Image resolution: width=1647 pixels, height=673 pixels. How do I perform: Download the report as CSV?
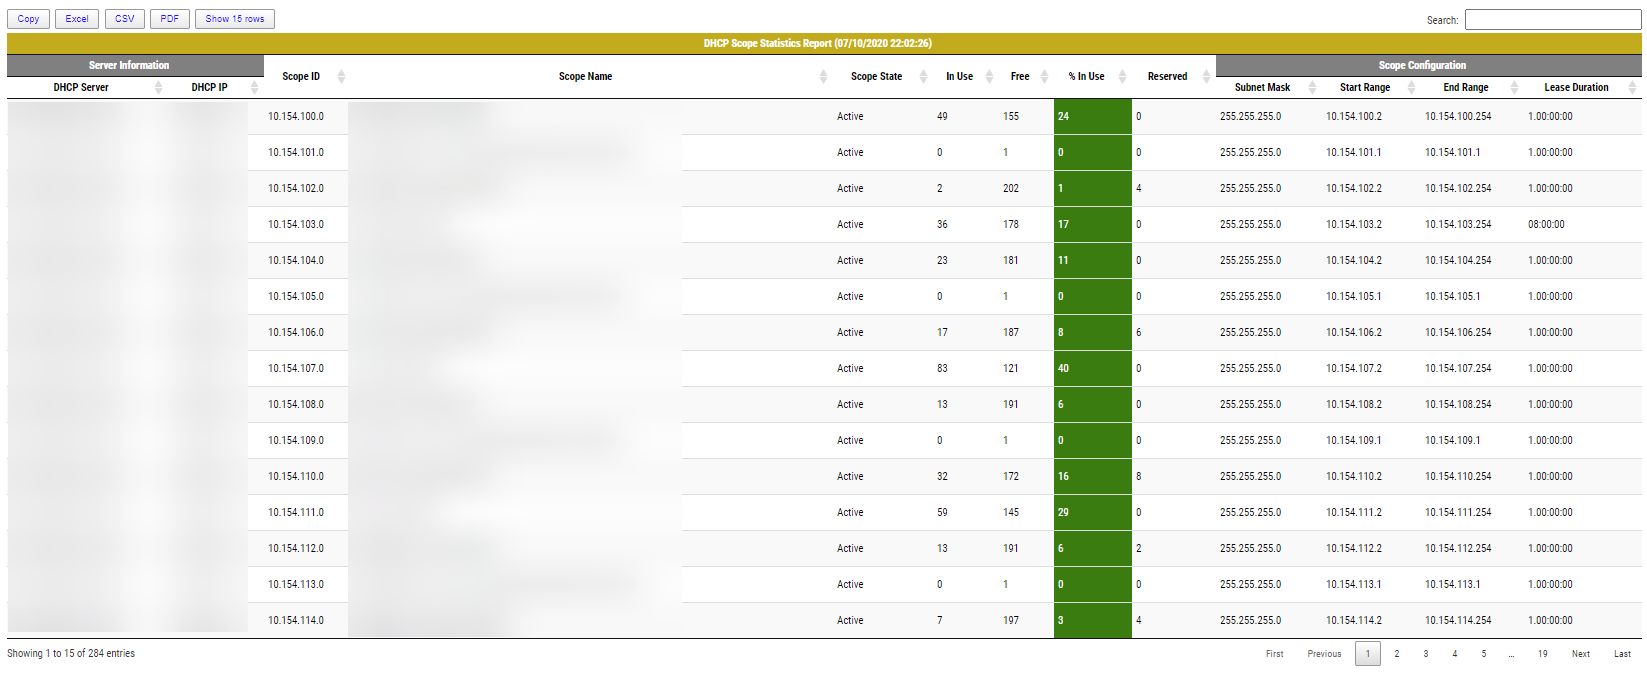point(125,19)
